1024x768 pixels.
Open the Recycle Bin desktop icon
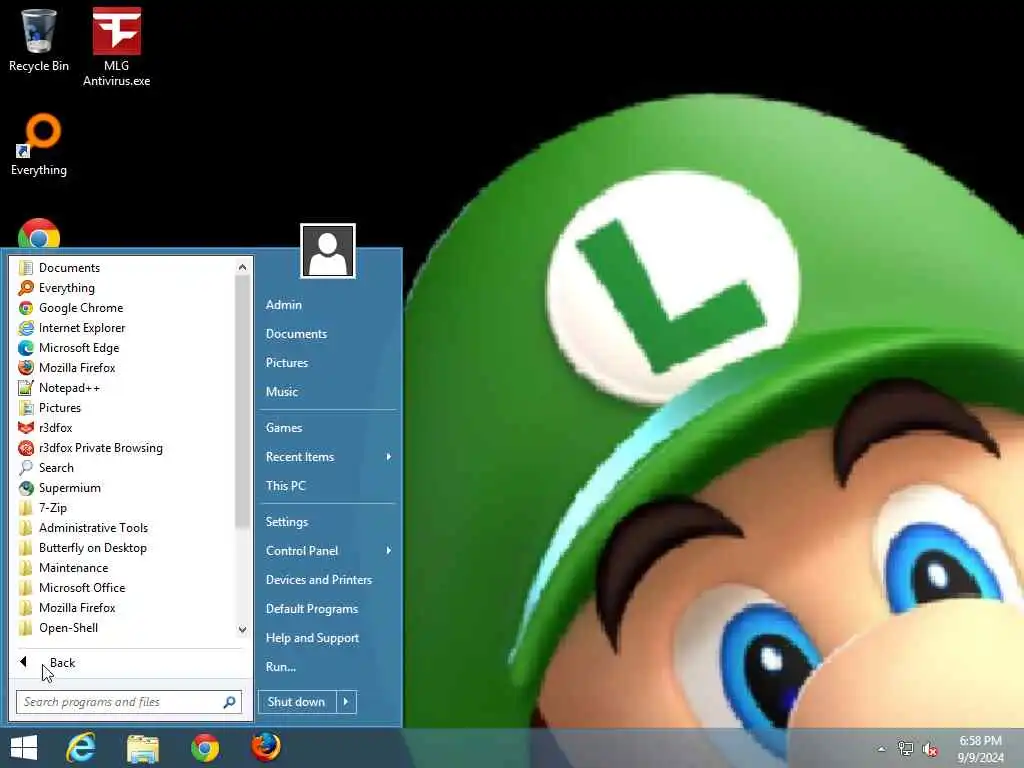[39, 39]
